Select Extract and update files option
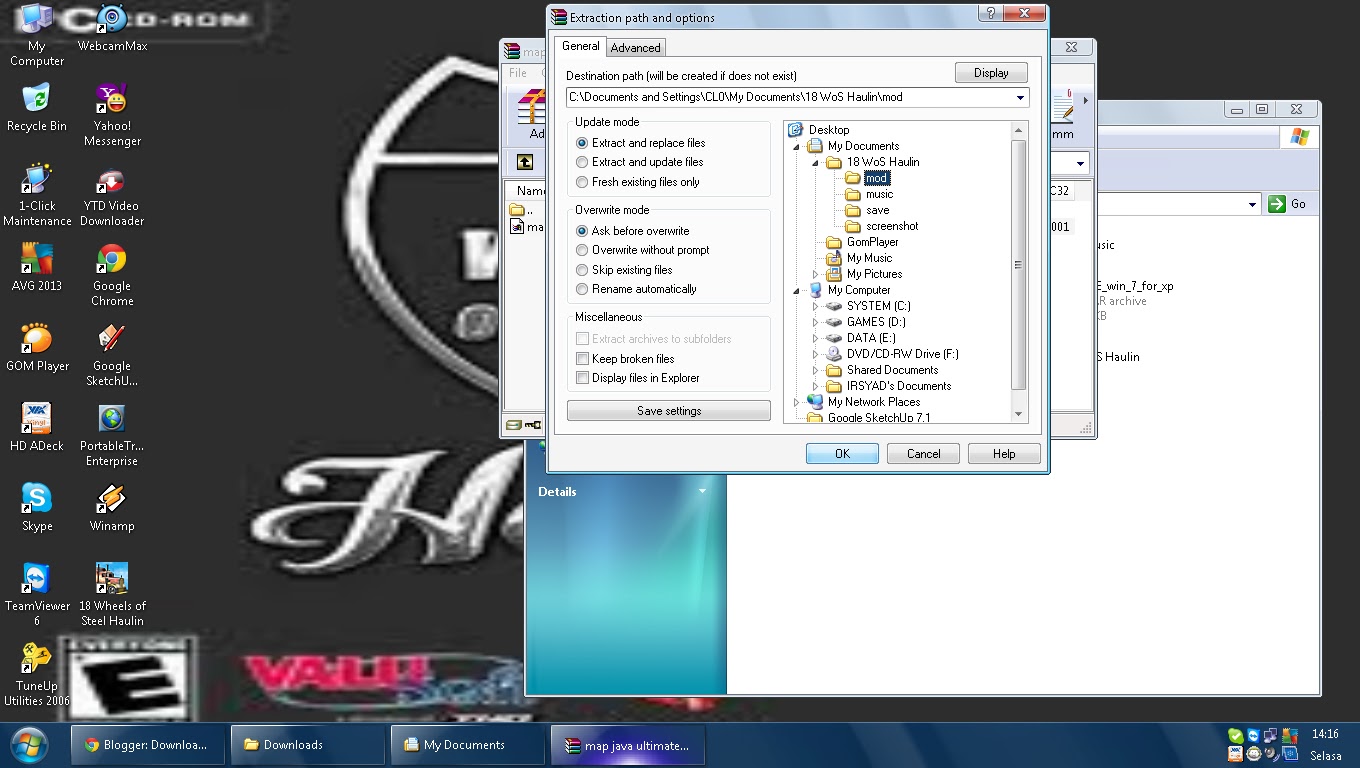The width and height of the screenshot is (1360, 768). (x=582, y=162)
